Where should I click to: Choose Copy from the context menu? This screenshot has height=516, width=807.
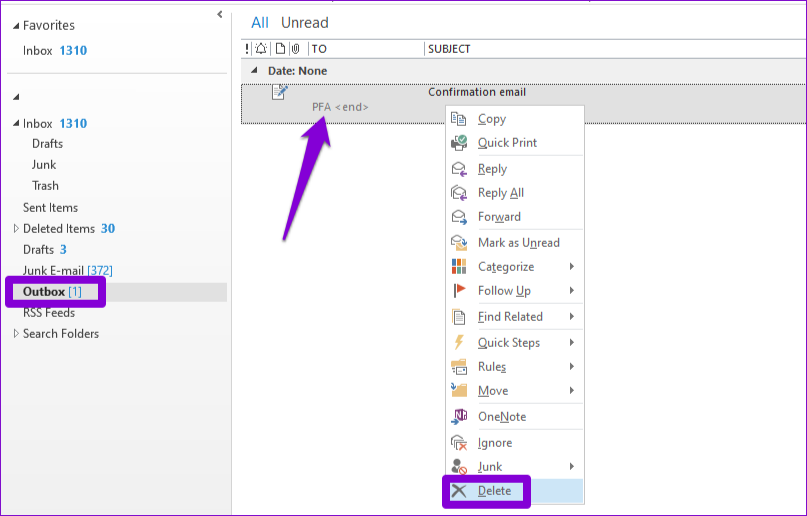coord(515,119)
